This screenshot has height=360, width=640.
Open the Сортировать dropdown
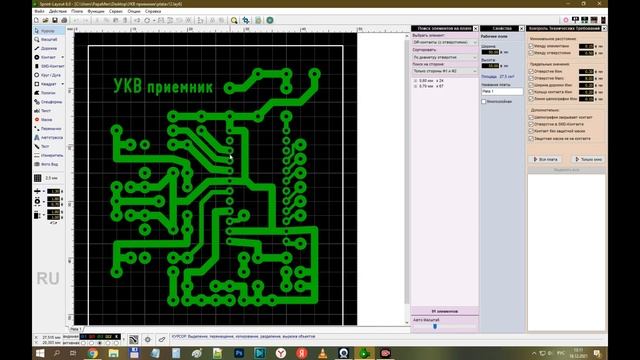click(444, 57)
